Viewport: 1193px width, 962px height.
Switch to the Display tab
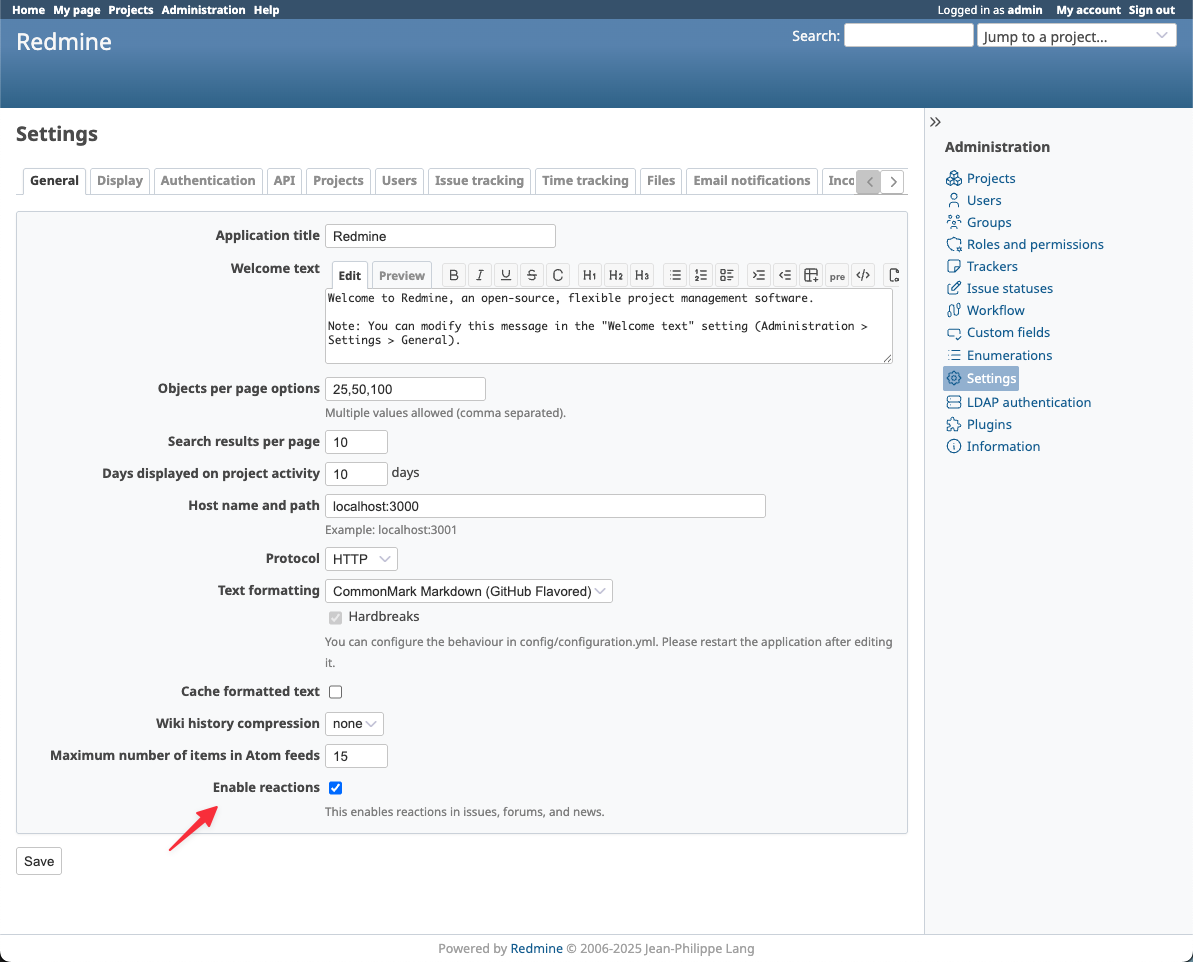pyautogui.click(x=120, y=181)
